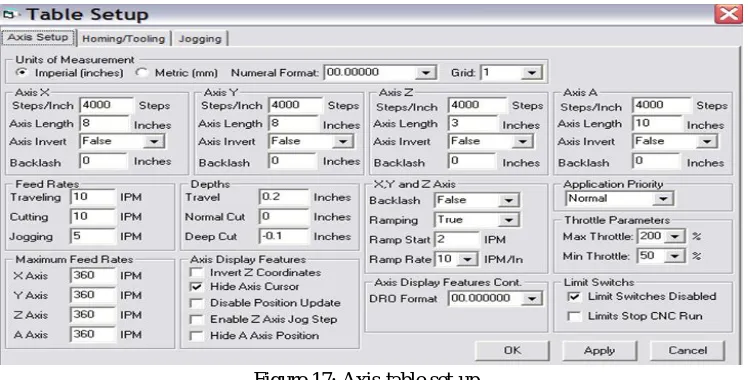Expand the Grid dropdown
Screen dimensions: 748x380
coord(531,73)
